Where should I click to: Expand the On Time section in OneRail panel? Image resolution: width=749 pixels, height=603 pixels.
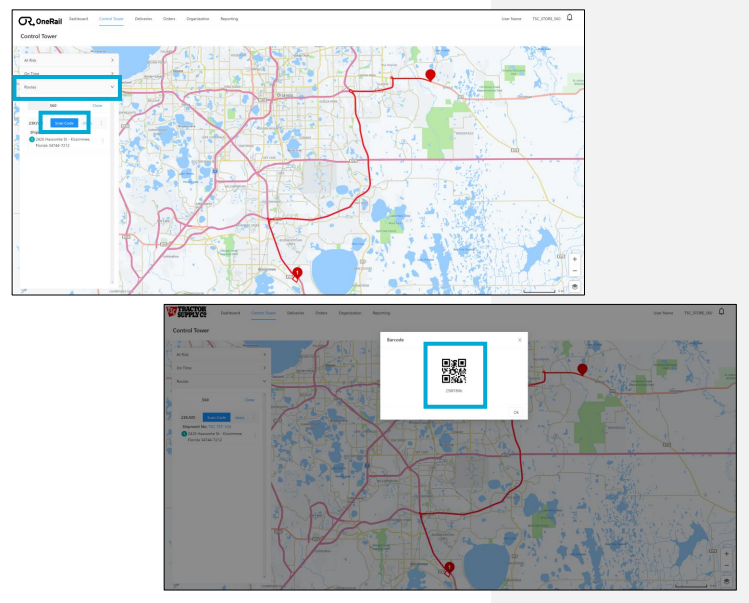point(69,73)
